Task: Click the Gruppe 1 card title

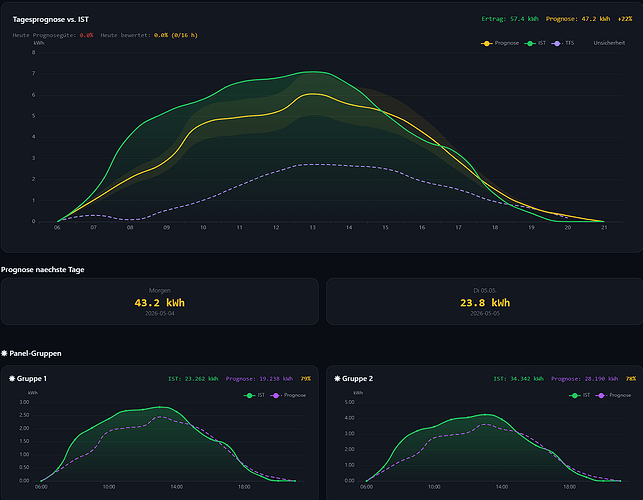Action: tap(32, 378)
